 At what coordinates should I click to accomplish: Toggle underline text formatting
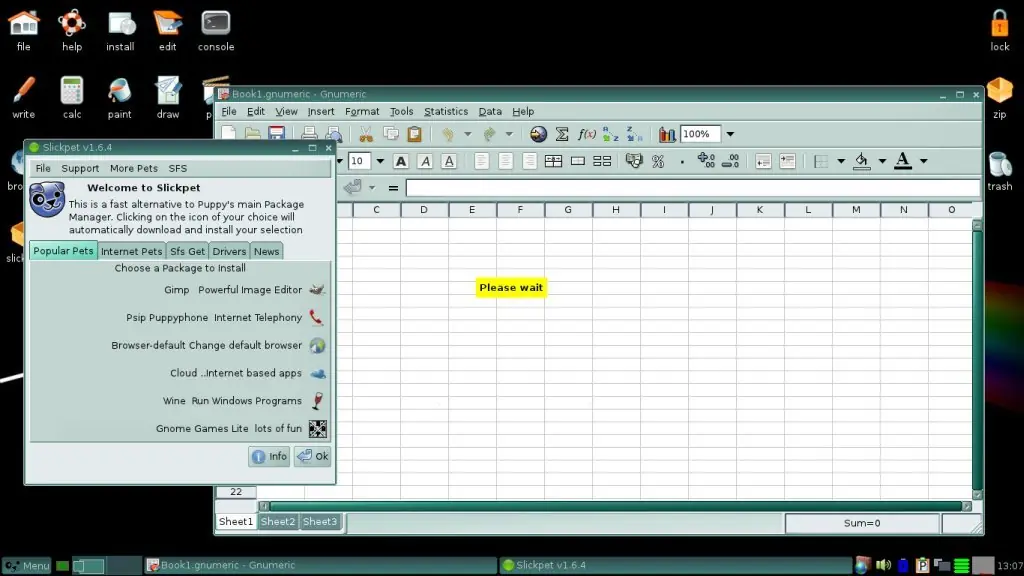pyautogui.click(x=449, y=161)
